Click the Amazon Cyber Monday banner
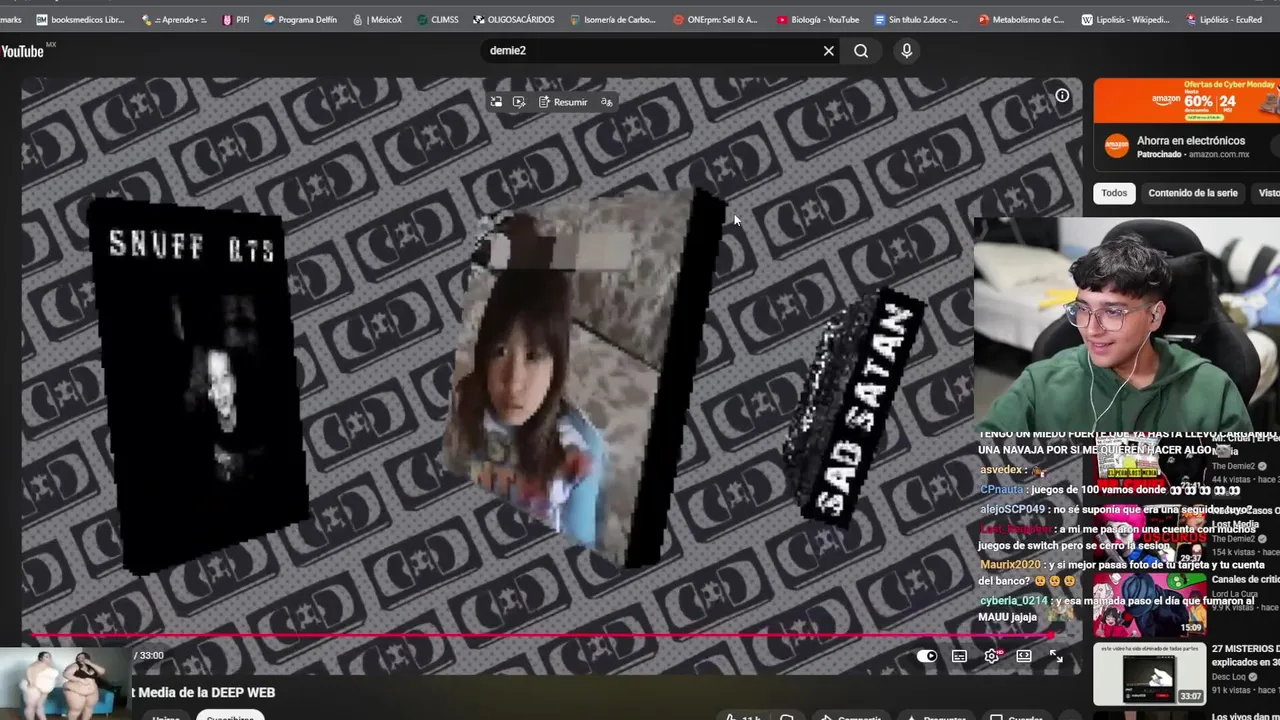Screen dimensions: 1280x720 1186,101
